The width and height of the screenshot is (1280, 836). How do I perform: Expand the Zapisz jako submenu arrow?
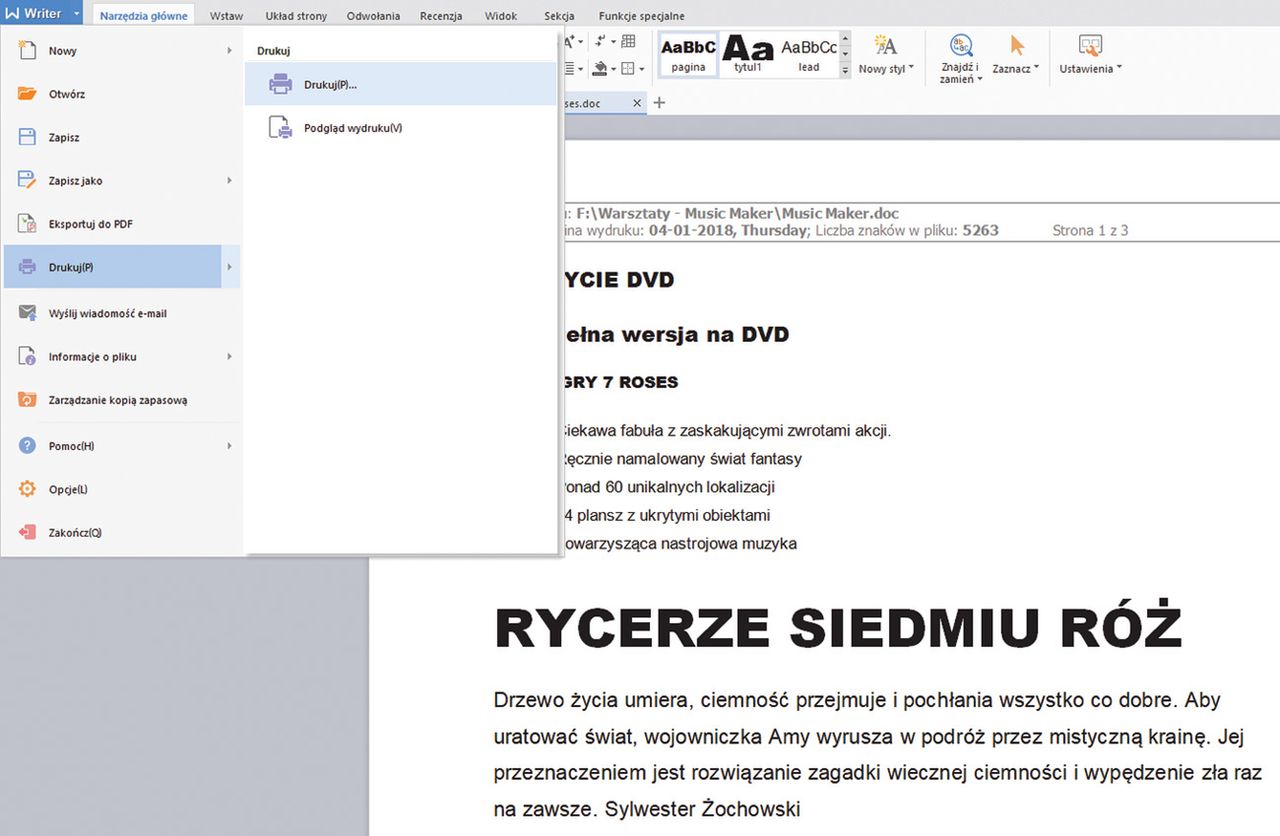(x=229, y=181)
